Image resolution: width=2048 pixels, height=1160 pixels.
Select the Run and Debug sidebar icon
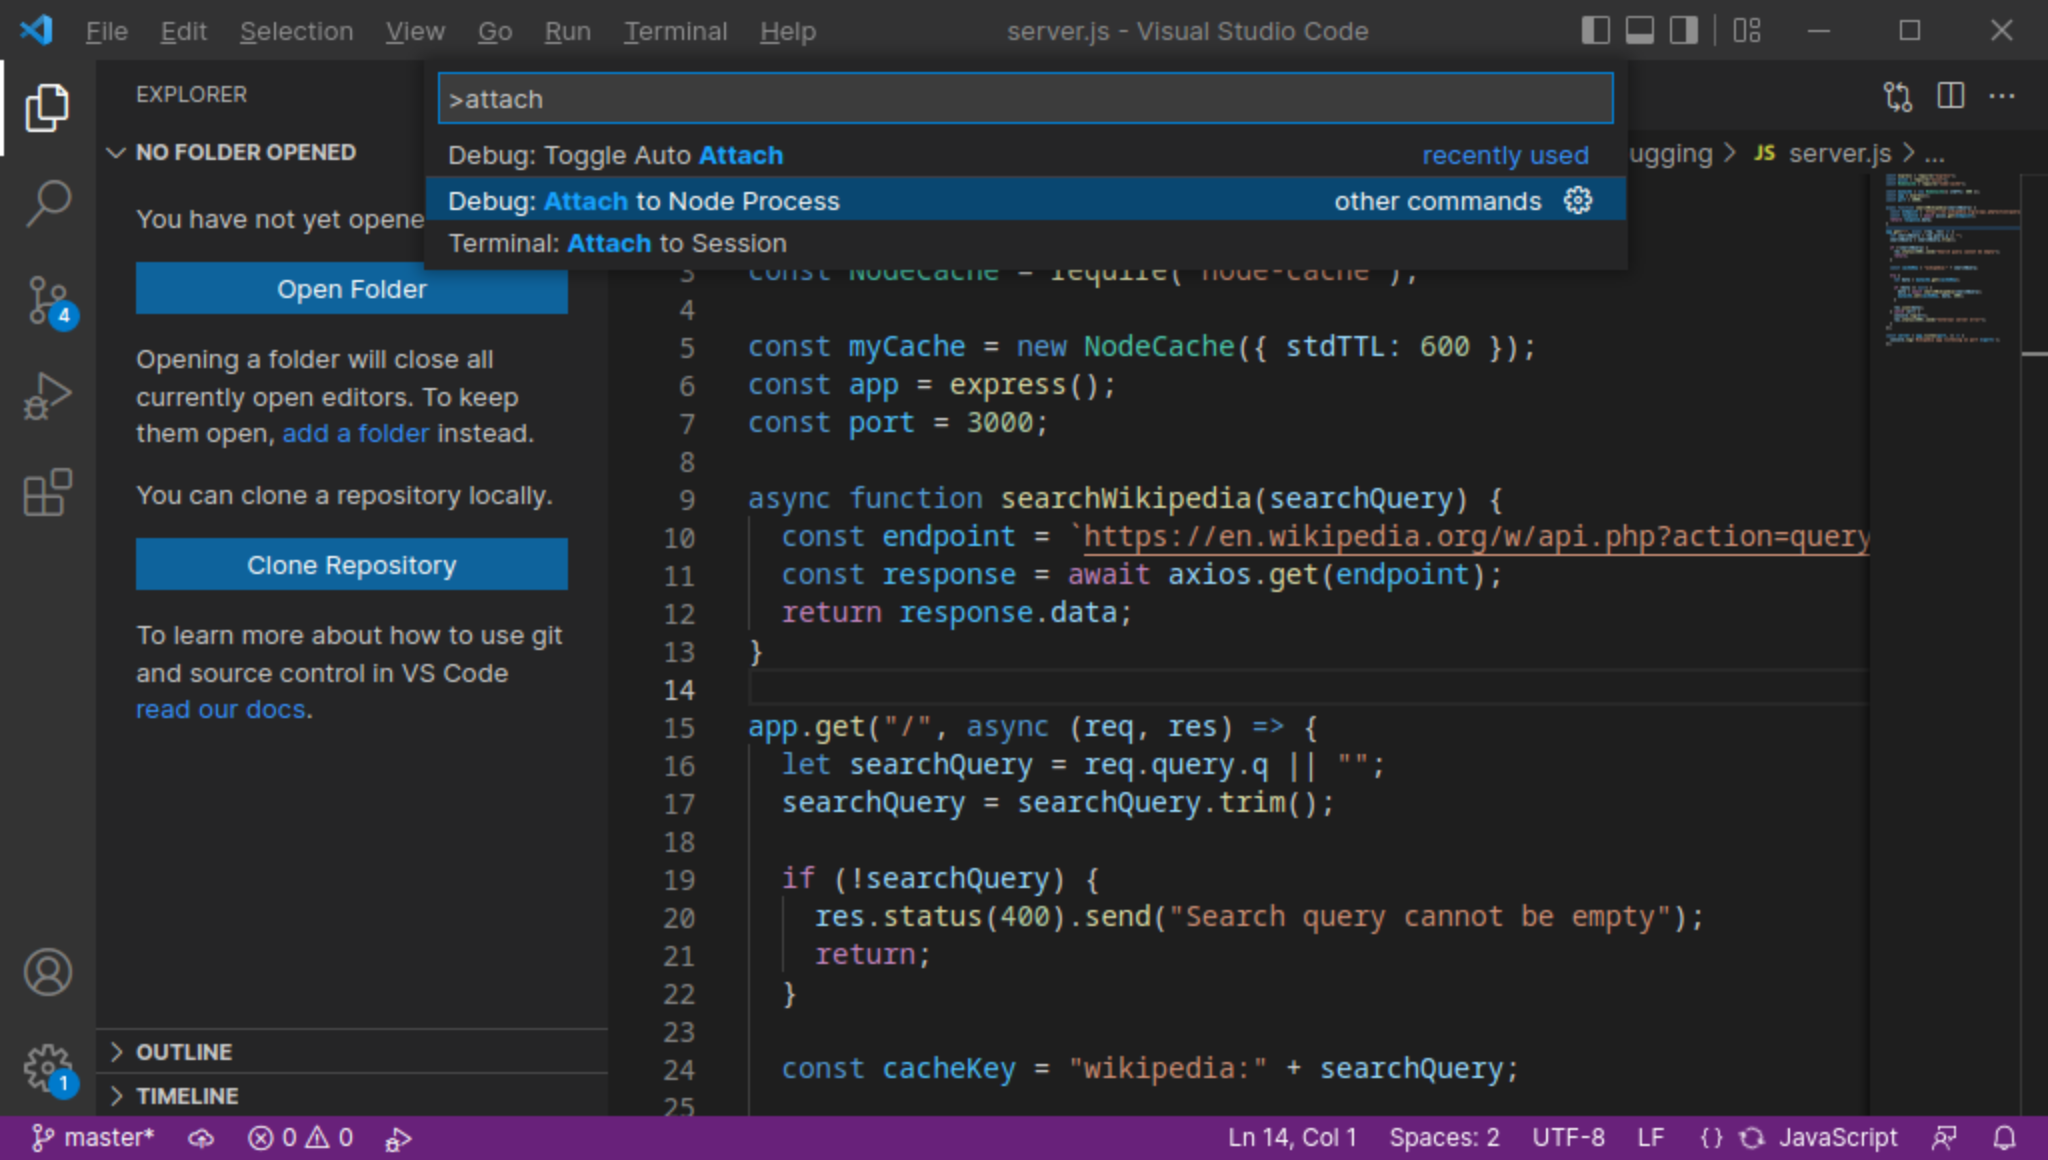point(47,394)
